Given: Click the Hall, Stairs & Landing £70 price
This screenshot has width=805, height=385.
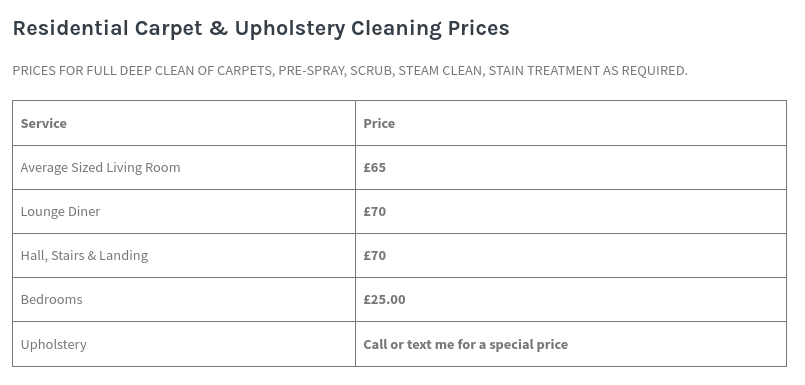Looking at the screenshot, I should (374, 256).
